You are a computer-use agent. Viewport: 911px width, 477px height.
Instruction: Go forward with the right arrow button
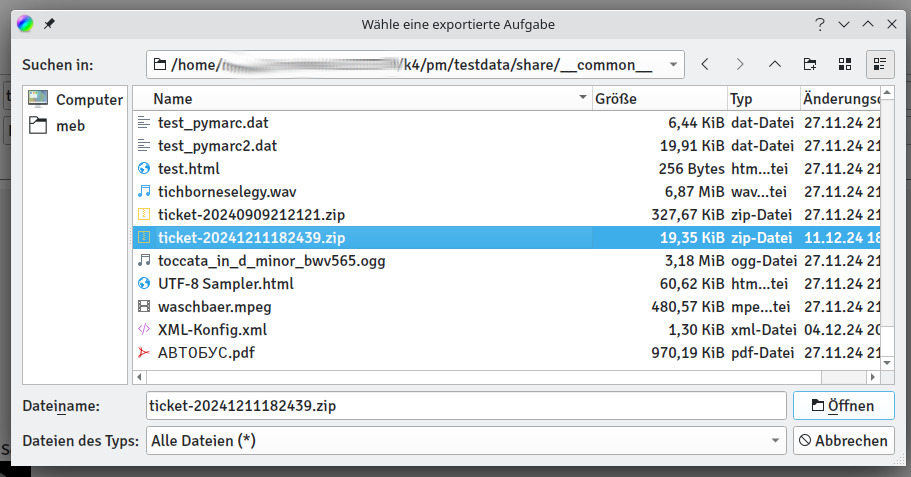point(740,64)
